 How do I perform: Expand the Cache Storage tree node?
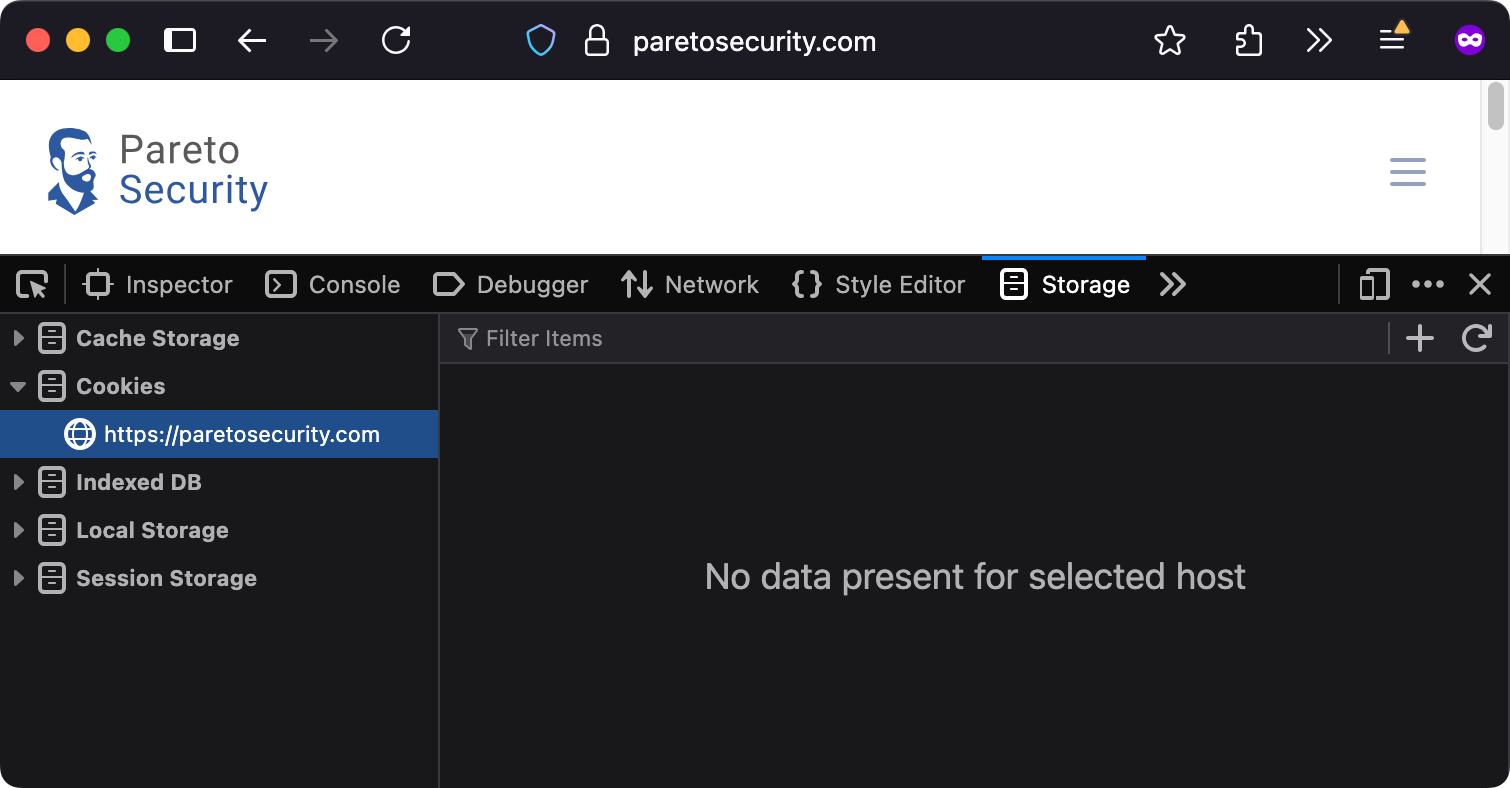tap(18, 338)
